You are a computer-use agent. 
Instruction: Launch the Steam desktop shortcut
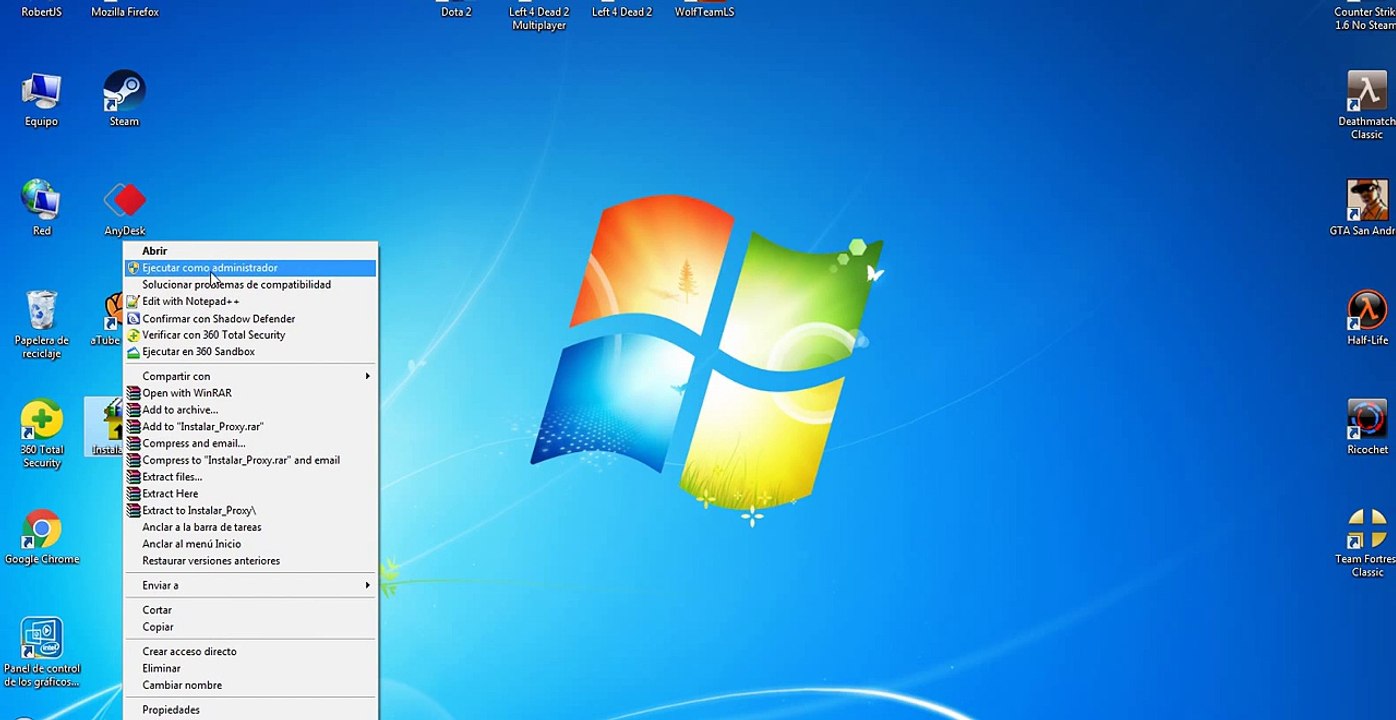(124, 99)
